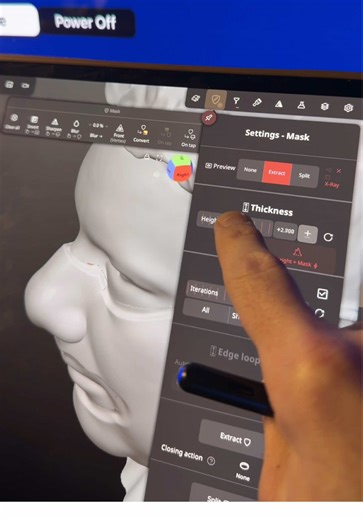Toggle the checkbox next to Iterations
Screen dimensions: 363x520
322,294
